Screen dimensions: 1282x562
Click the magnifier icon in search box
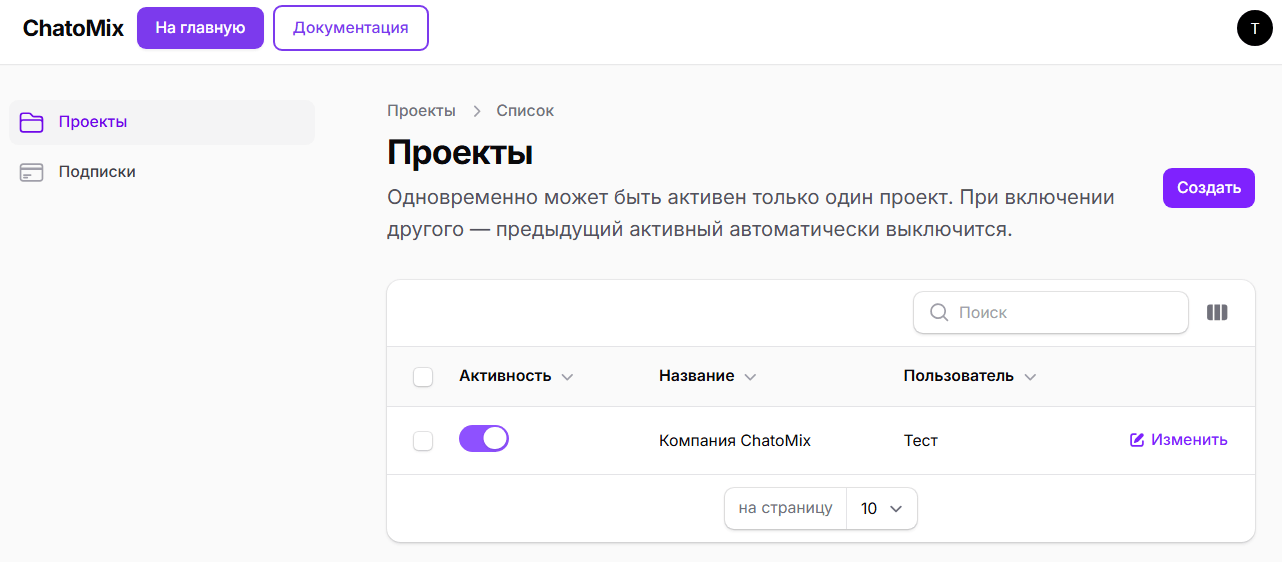pos(939,312)
